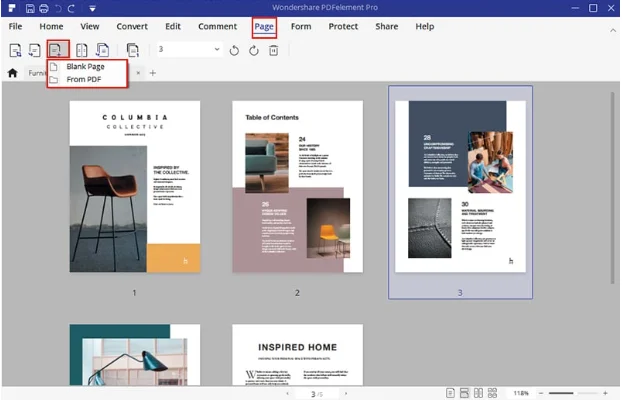Go to the Home tab house icon

pos(12,73)
